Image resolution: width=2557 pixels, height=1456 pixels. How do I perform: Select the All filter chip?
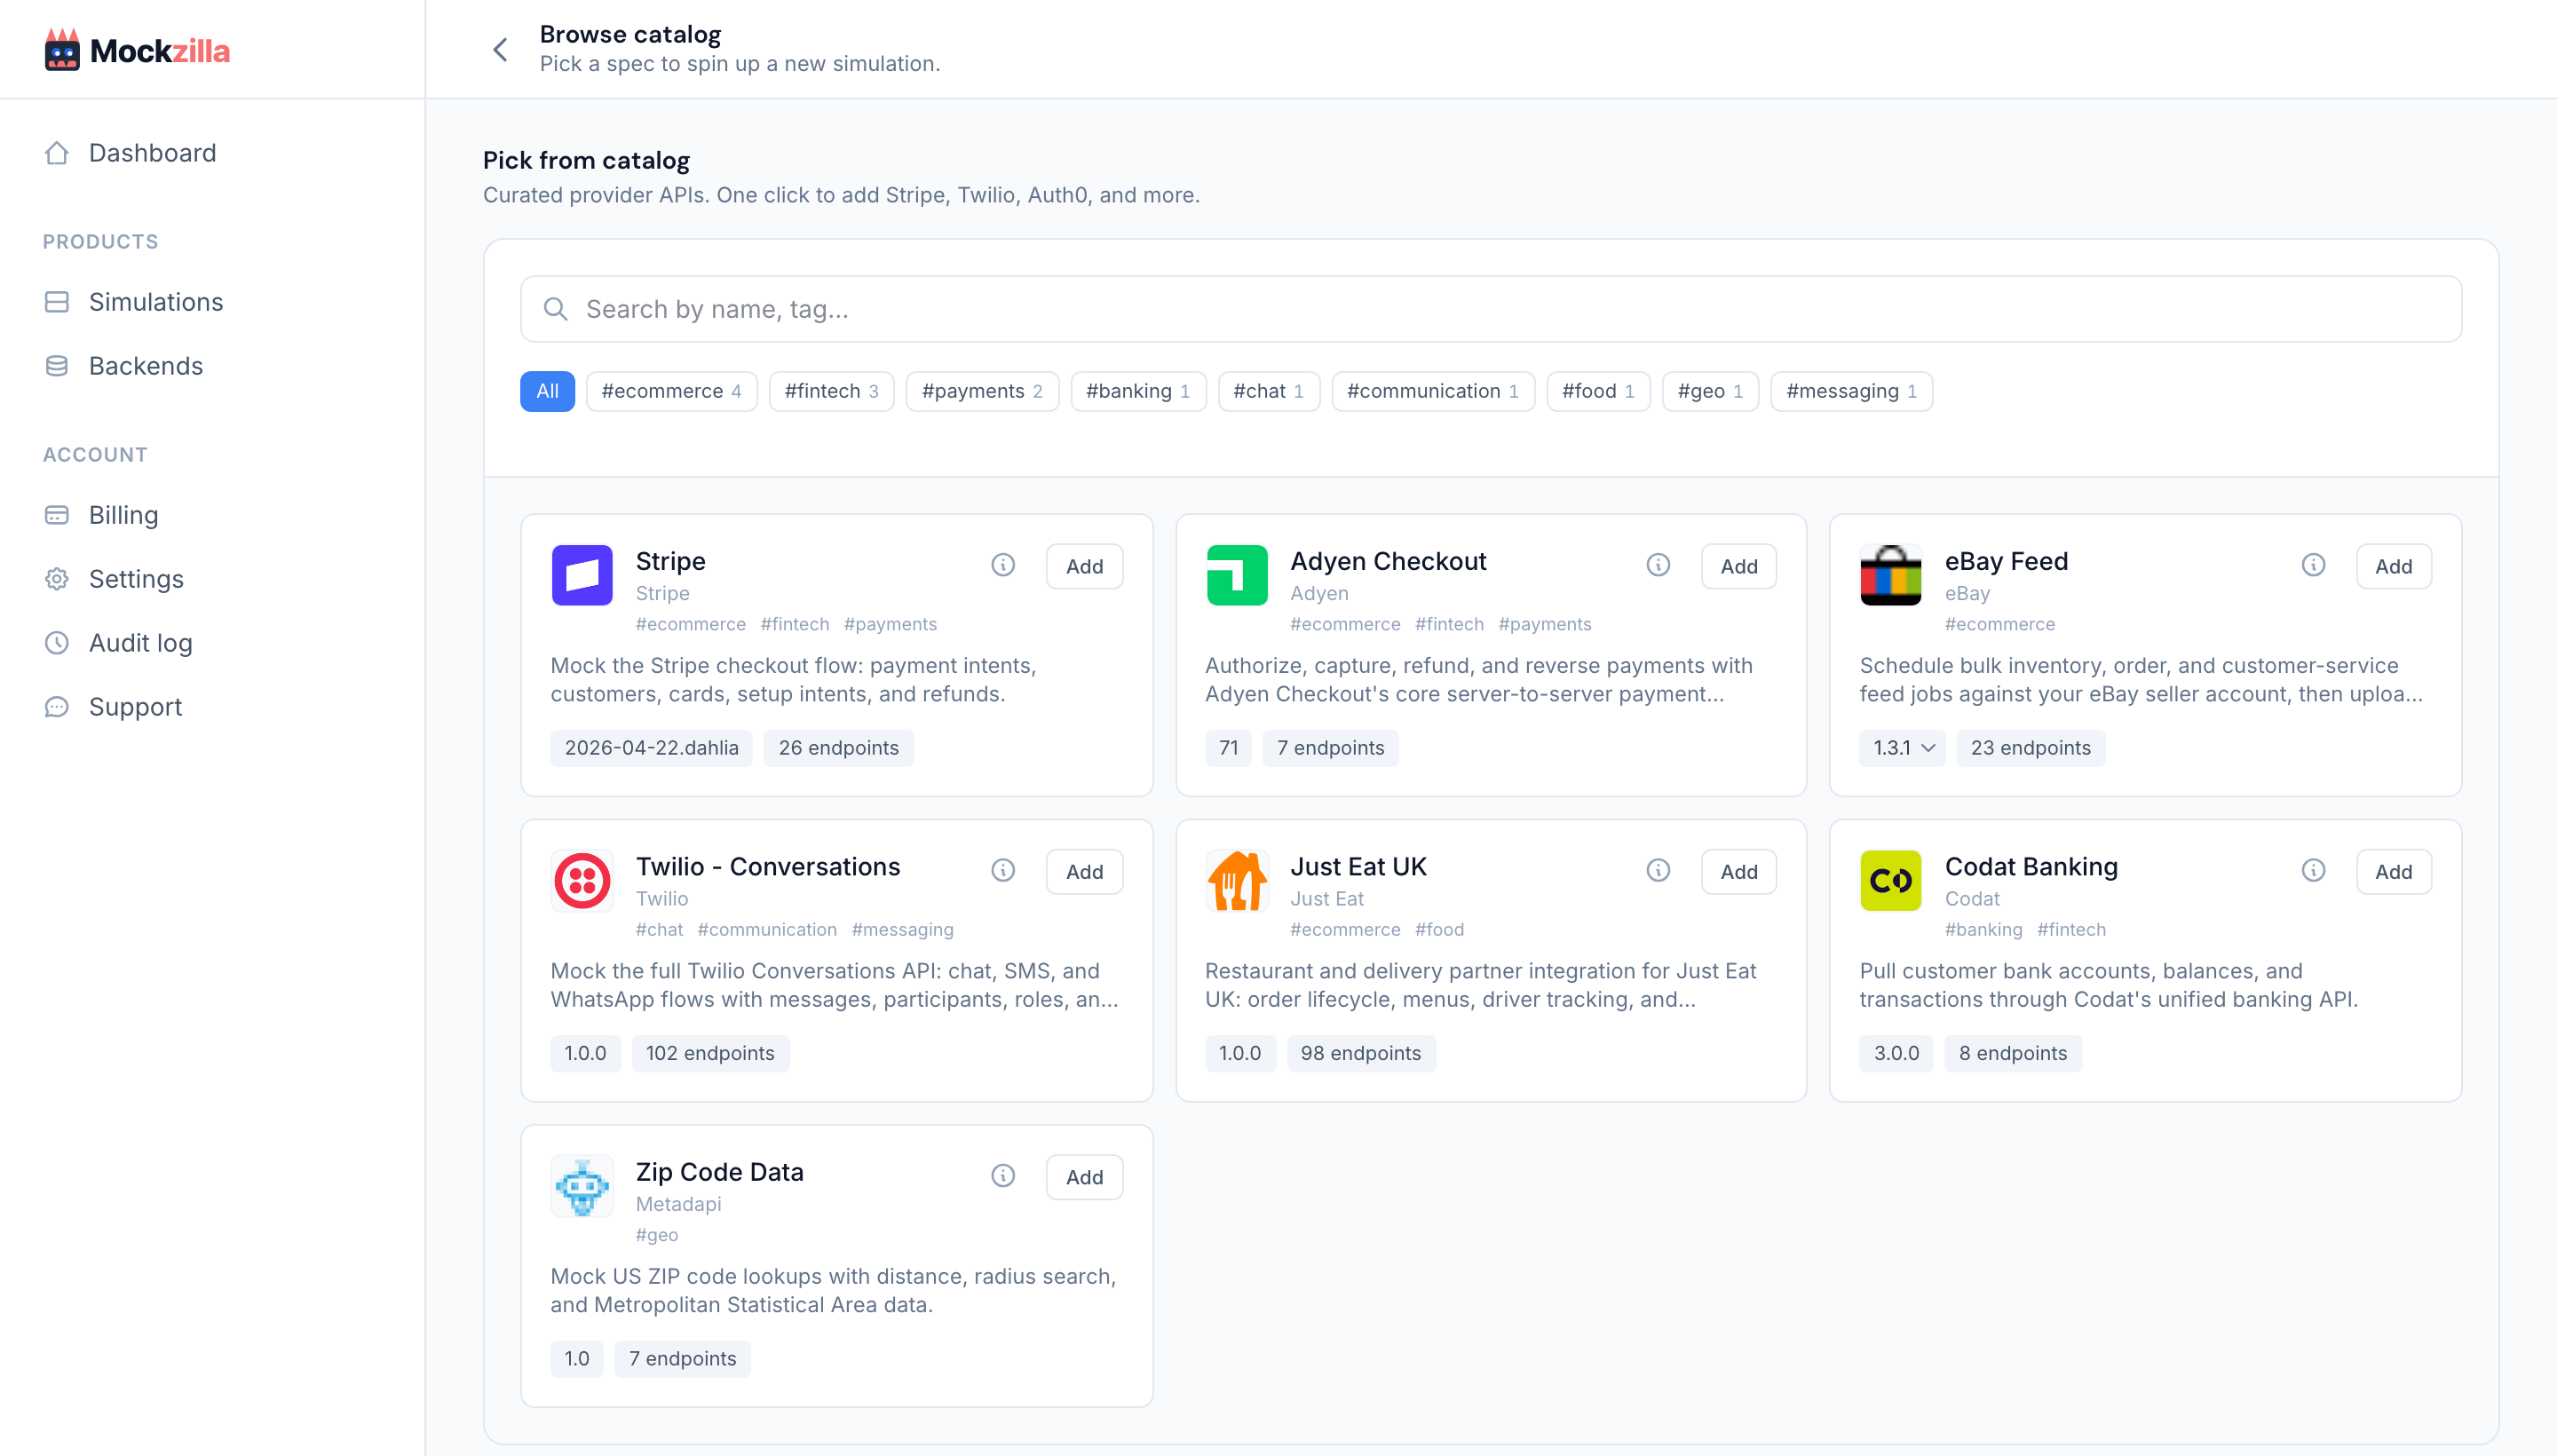(547, 391)
